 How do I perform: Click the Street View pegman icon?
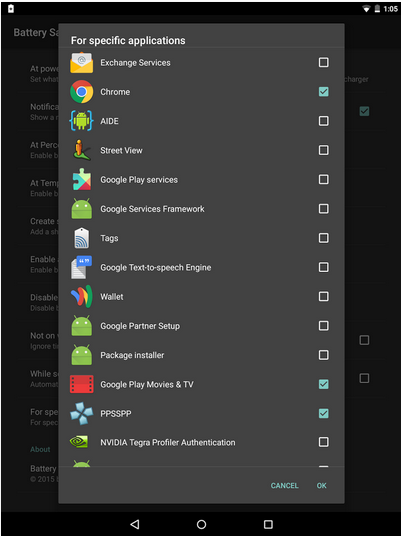pos(81,150)
